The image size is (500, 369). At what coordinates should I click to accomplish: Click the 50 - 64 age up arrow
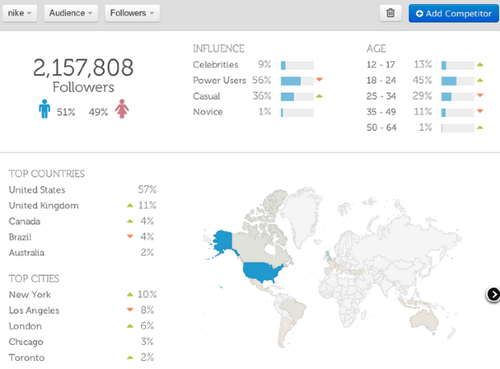[480, 127]
